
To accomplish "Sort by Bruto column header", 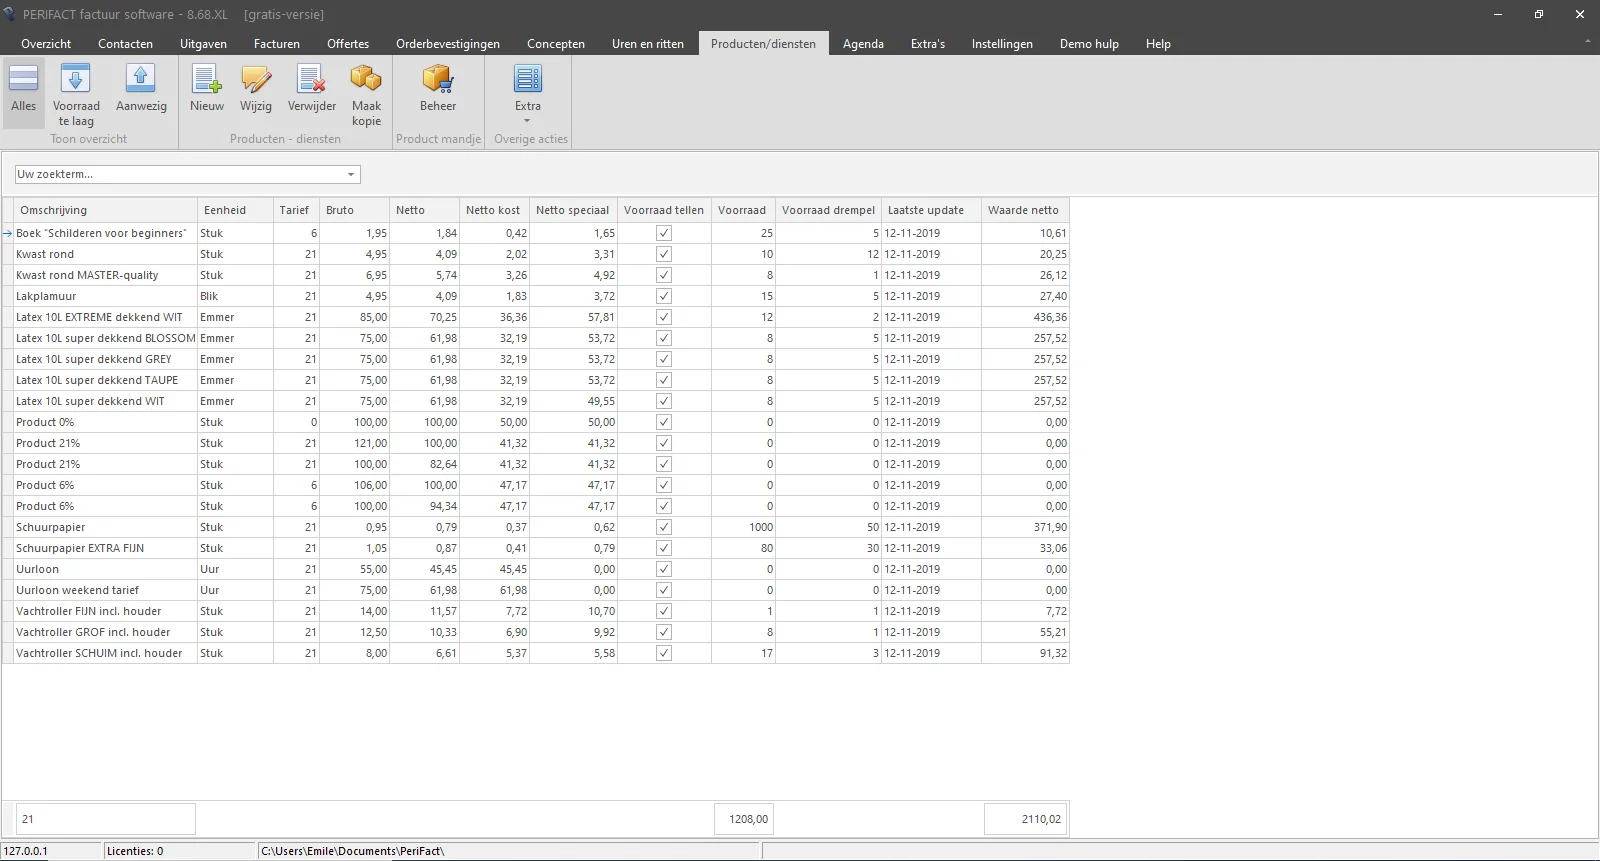I will pos(355,210).
